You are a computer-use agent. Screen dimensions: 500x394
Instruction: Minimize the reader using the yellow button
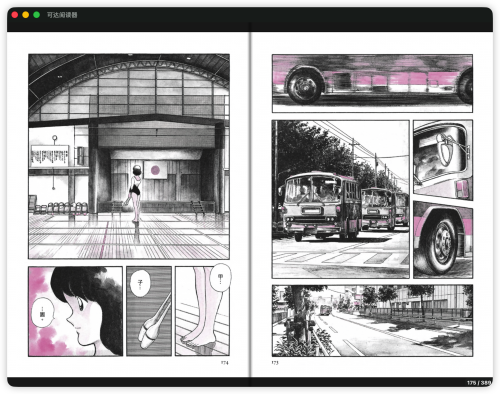[x=26, y=15]
